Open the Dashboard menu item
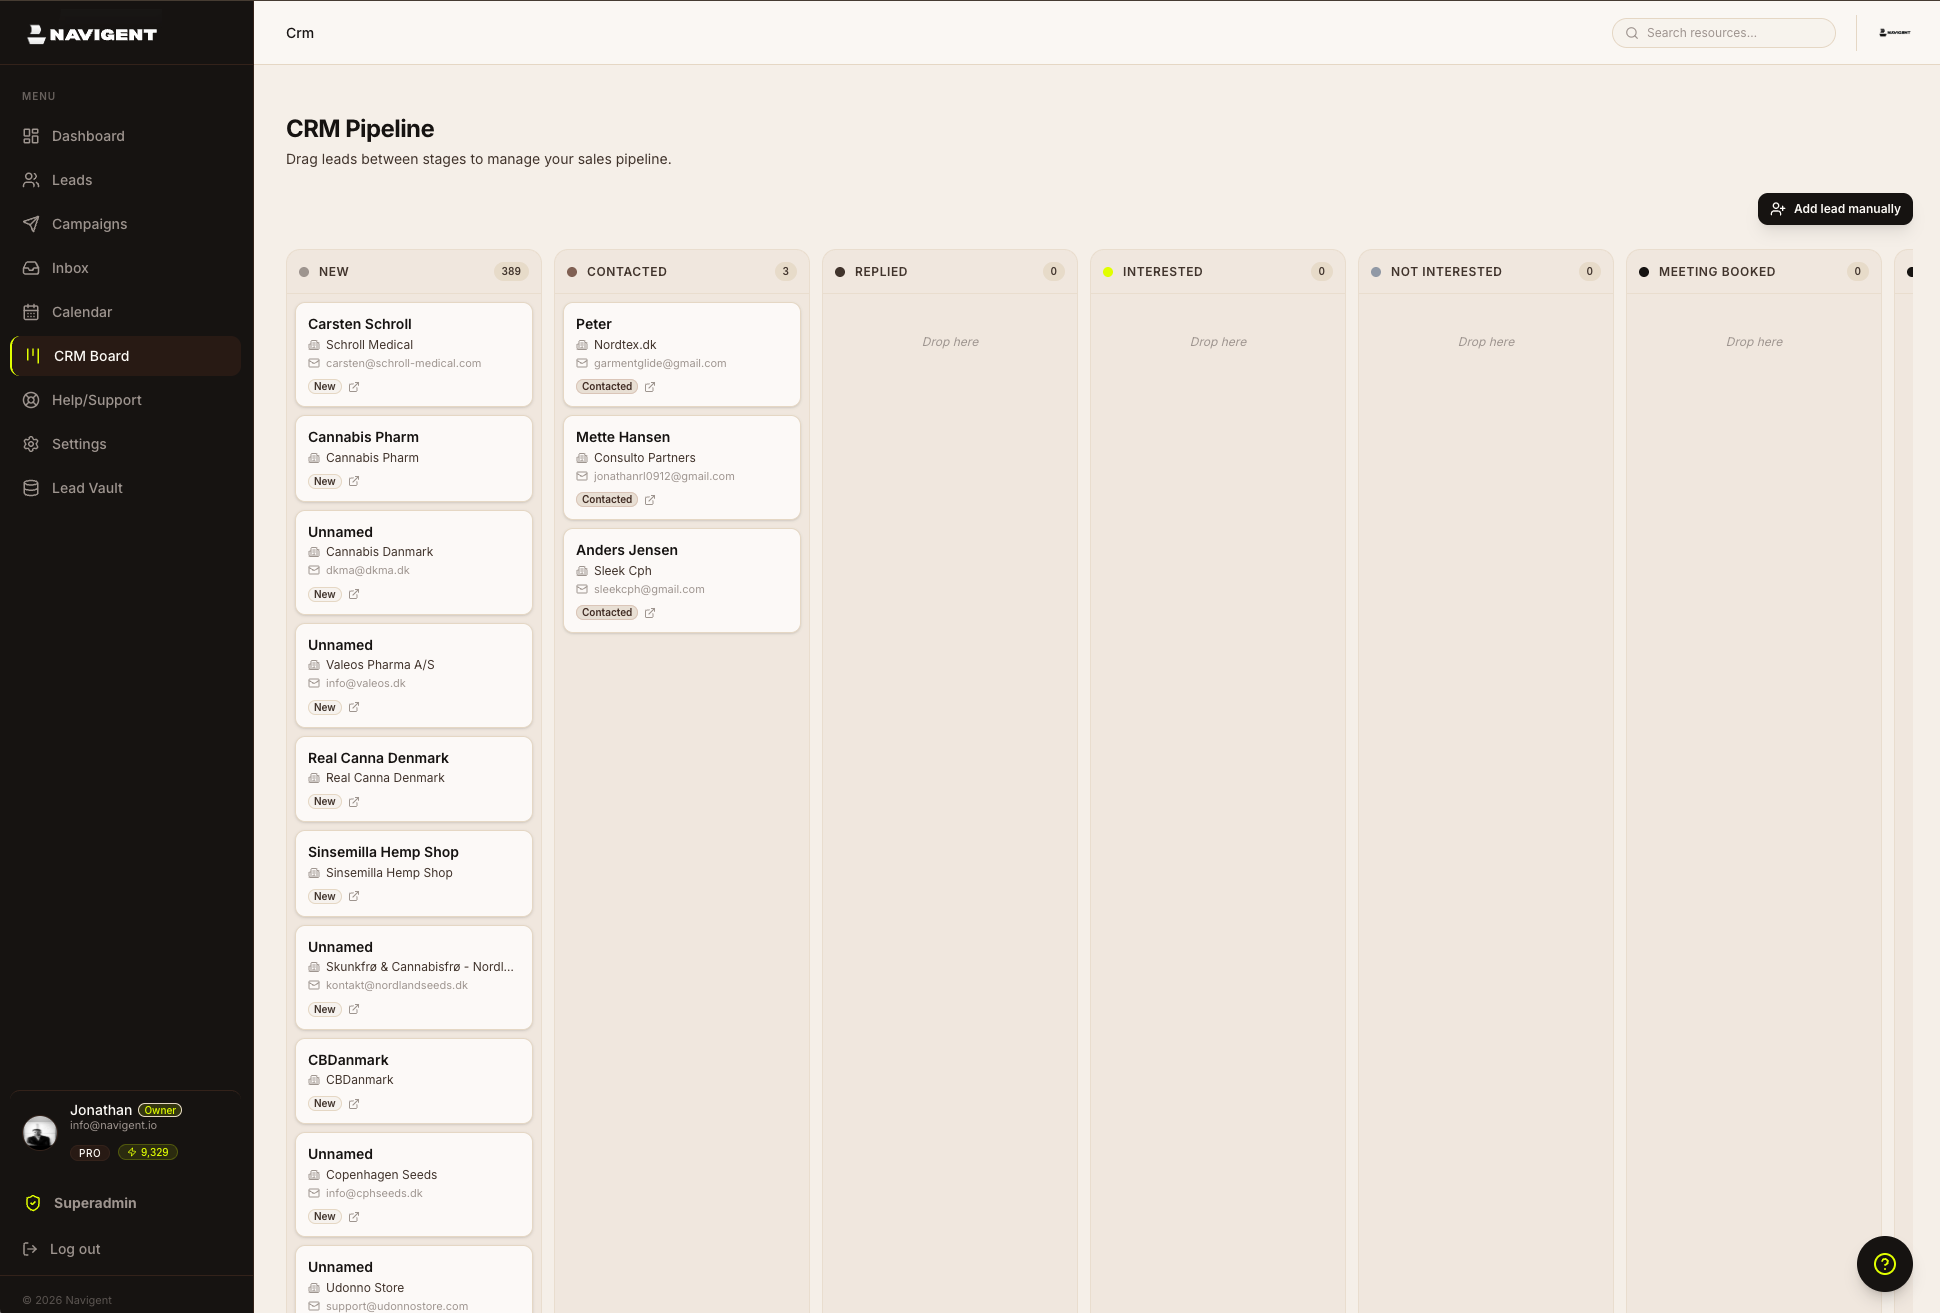The height and width of the screenshot is (1313, 1940). (x=88, y=136)
